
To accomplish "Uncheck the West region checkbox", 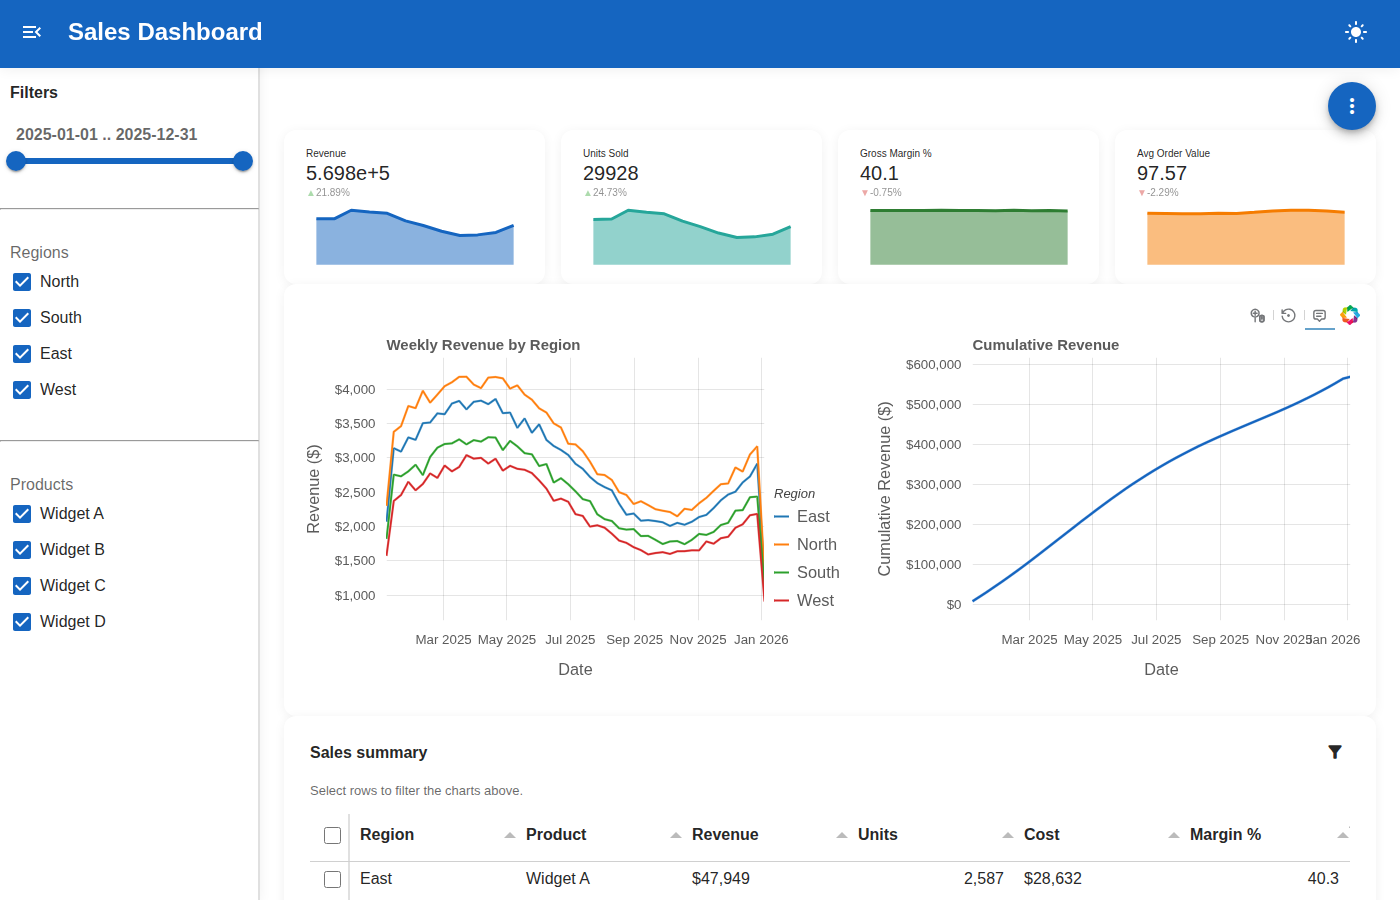I will 22,390.
